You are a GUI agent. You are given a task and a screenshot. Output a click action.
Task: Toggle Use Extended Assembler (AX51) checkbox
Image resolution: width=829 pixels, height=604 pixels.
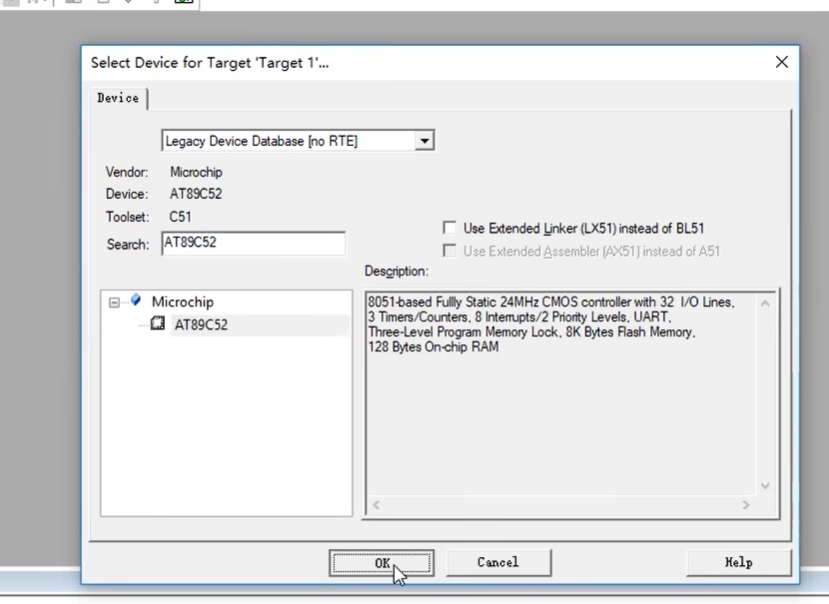(x=449, y=251)
